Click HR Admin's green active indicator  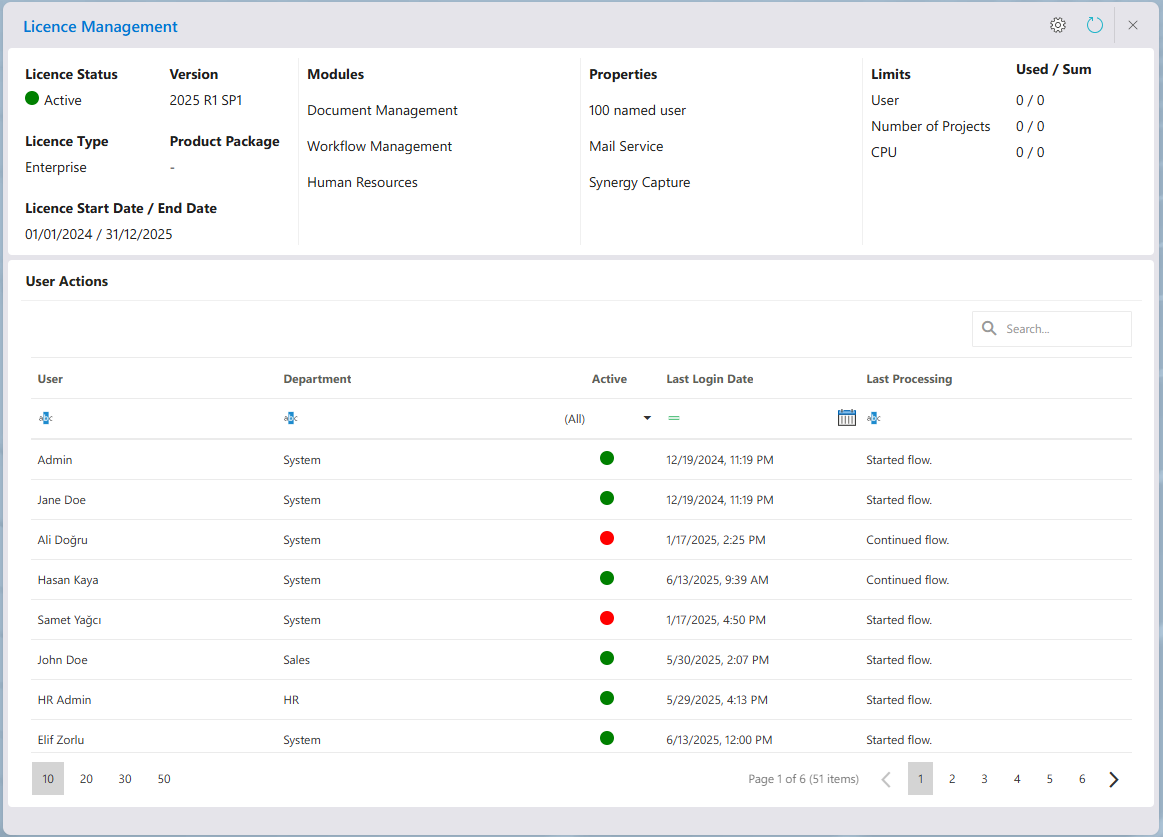(607, 699)
